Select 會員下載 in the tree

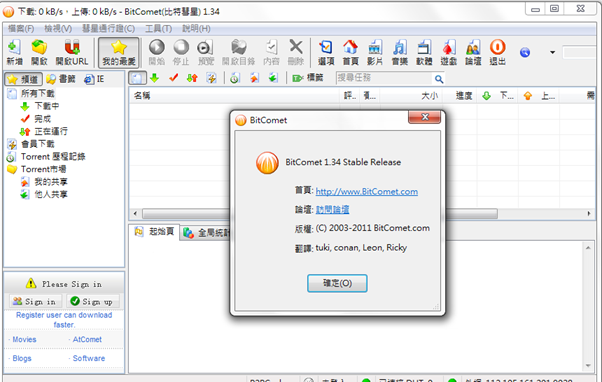point(37,144)
